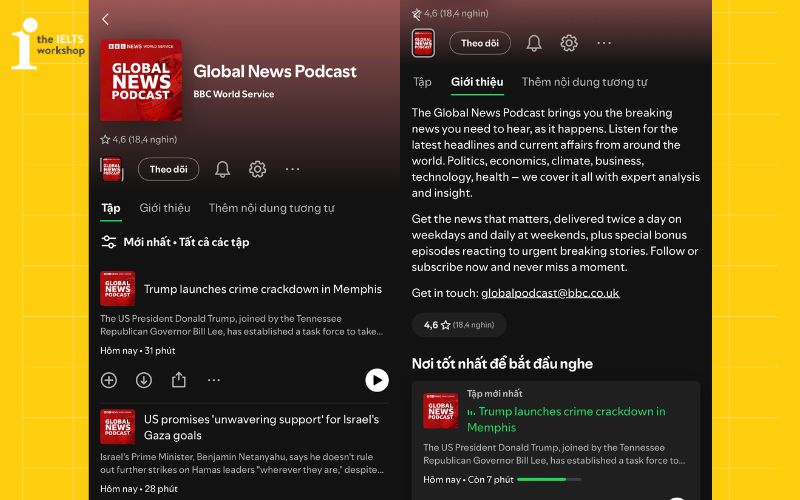Toggle notification bell in right panel
This screenshot has width=800, height=500.
(534, 43)
